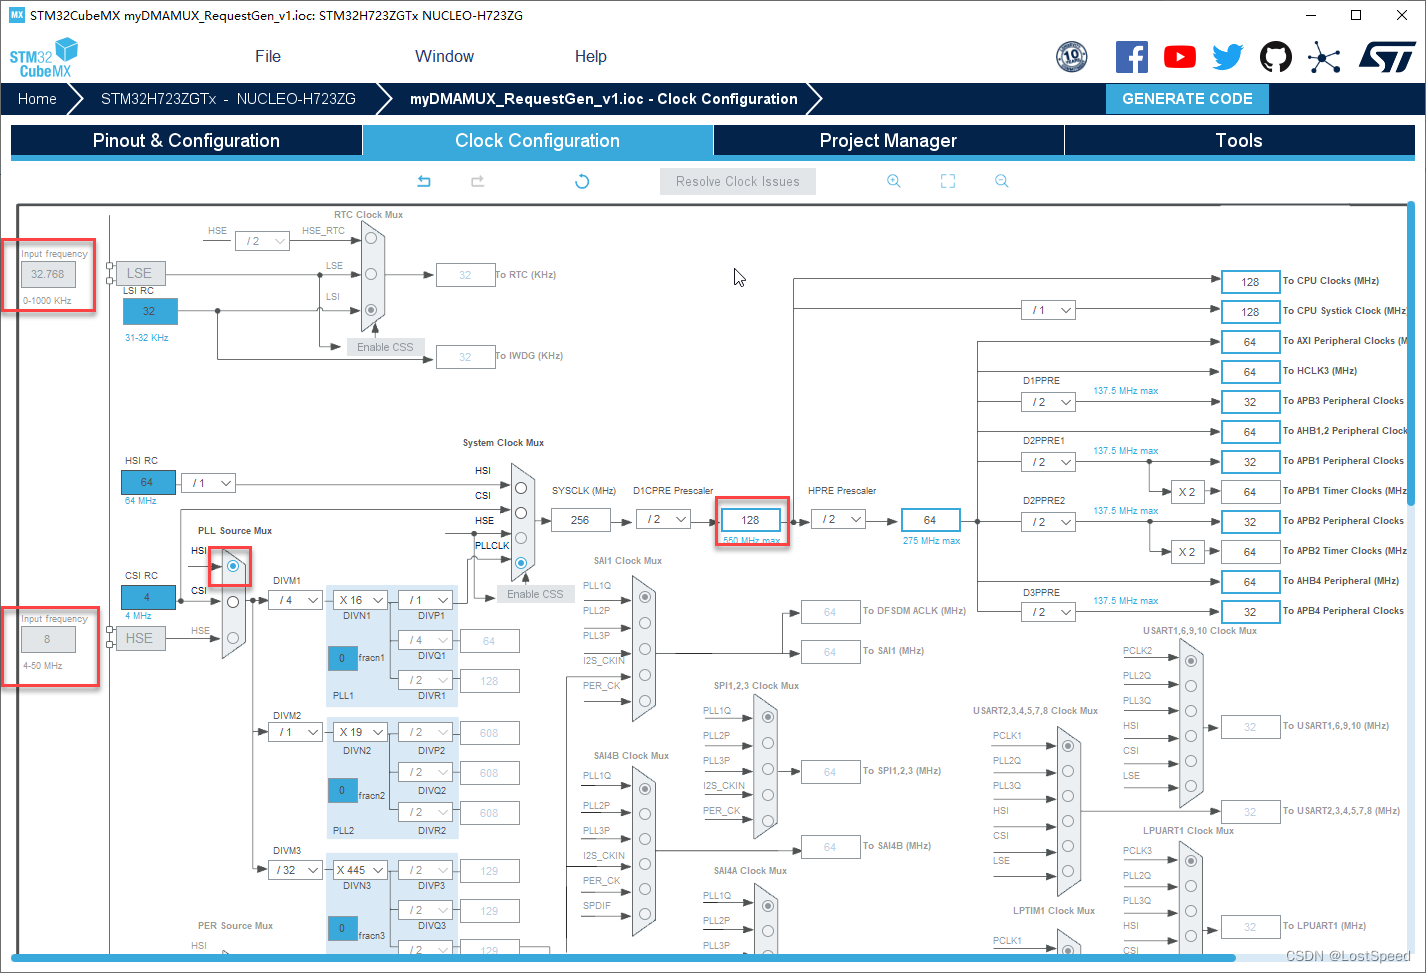The height and width of the screenshot is (973, 1426).
Task: Click Resolve Clock Issues button
Action: coord(738,181)
